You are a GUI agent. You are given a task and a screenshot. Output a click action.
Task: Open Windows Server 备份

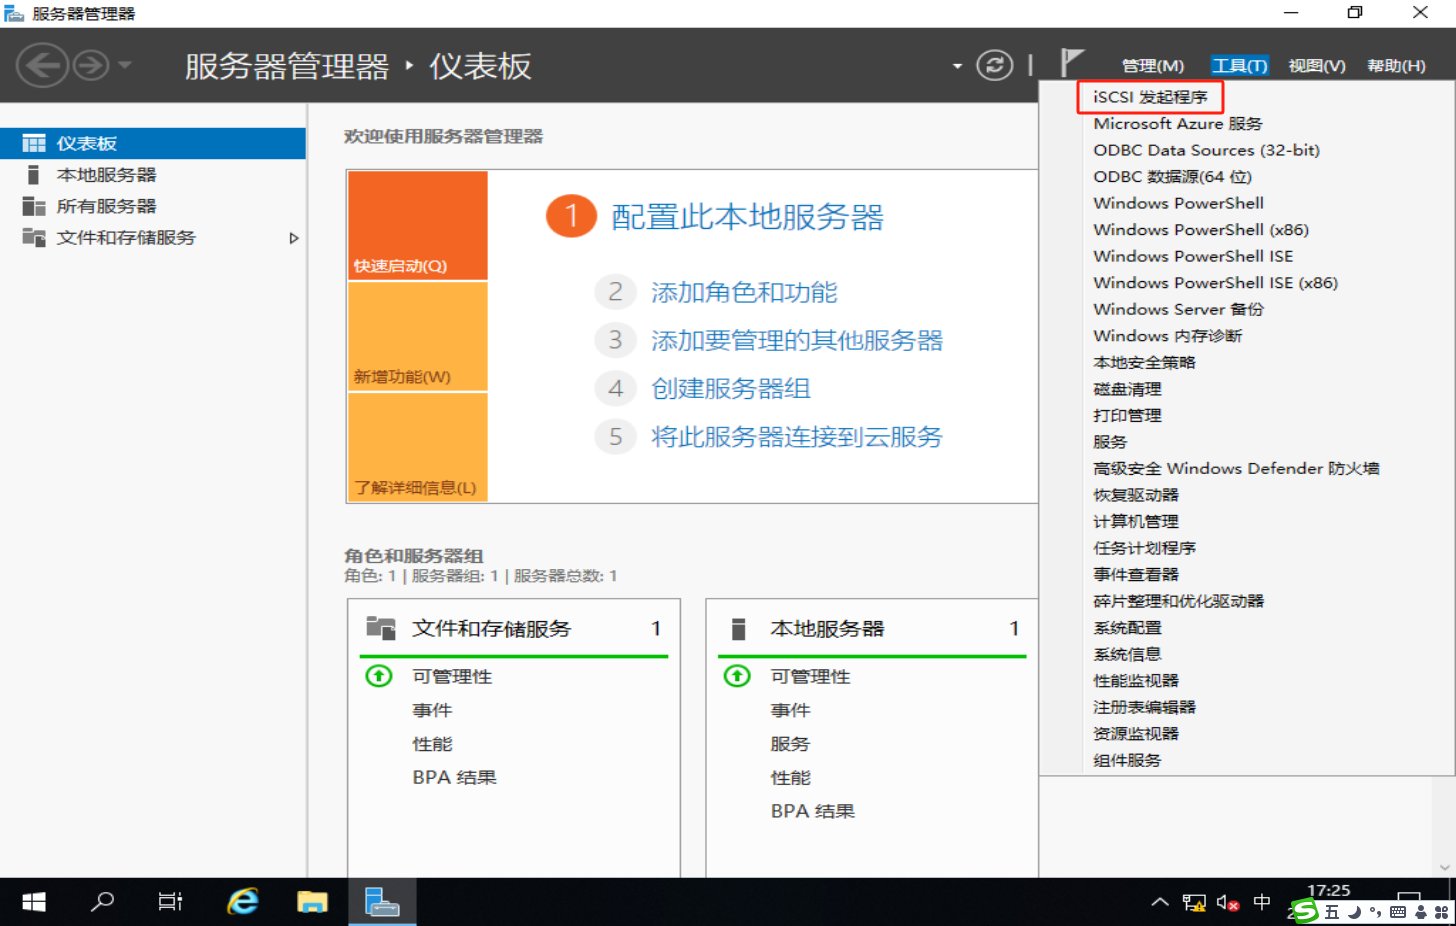click(x=1178, y=309)
